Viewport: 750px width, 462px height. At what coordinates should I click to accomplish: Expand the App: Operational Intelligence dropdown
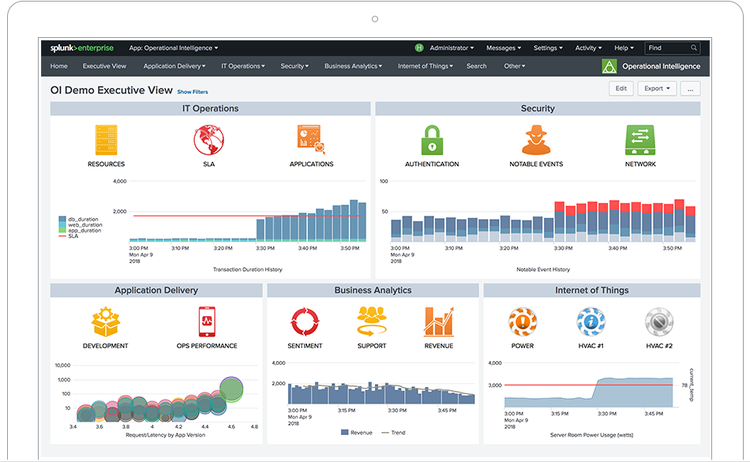point(176,47)
